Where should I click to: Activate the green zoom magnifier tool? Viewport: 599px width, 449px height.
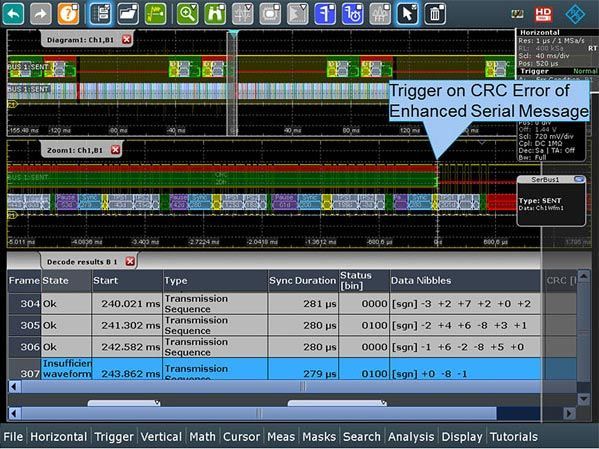pyautogui.click(x=187, y=14)
